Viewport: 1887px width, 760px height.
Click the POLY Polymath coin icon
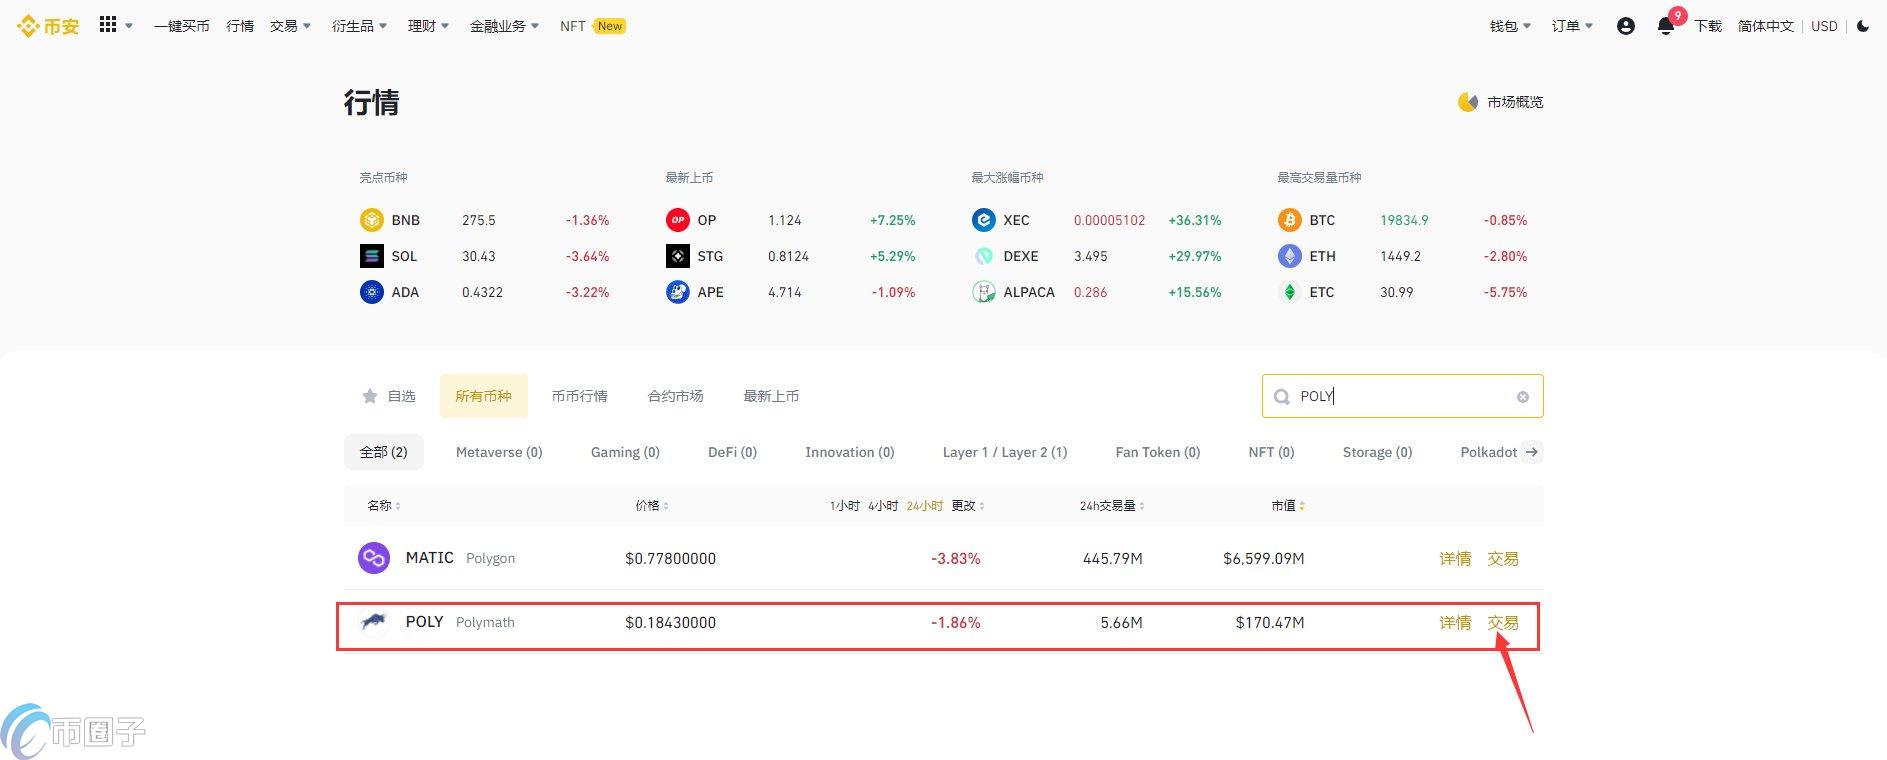pos(374,622)
